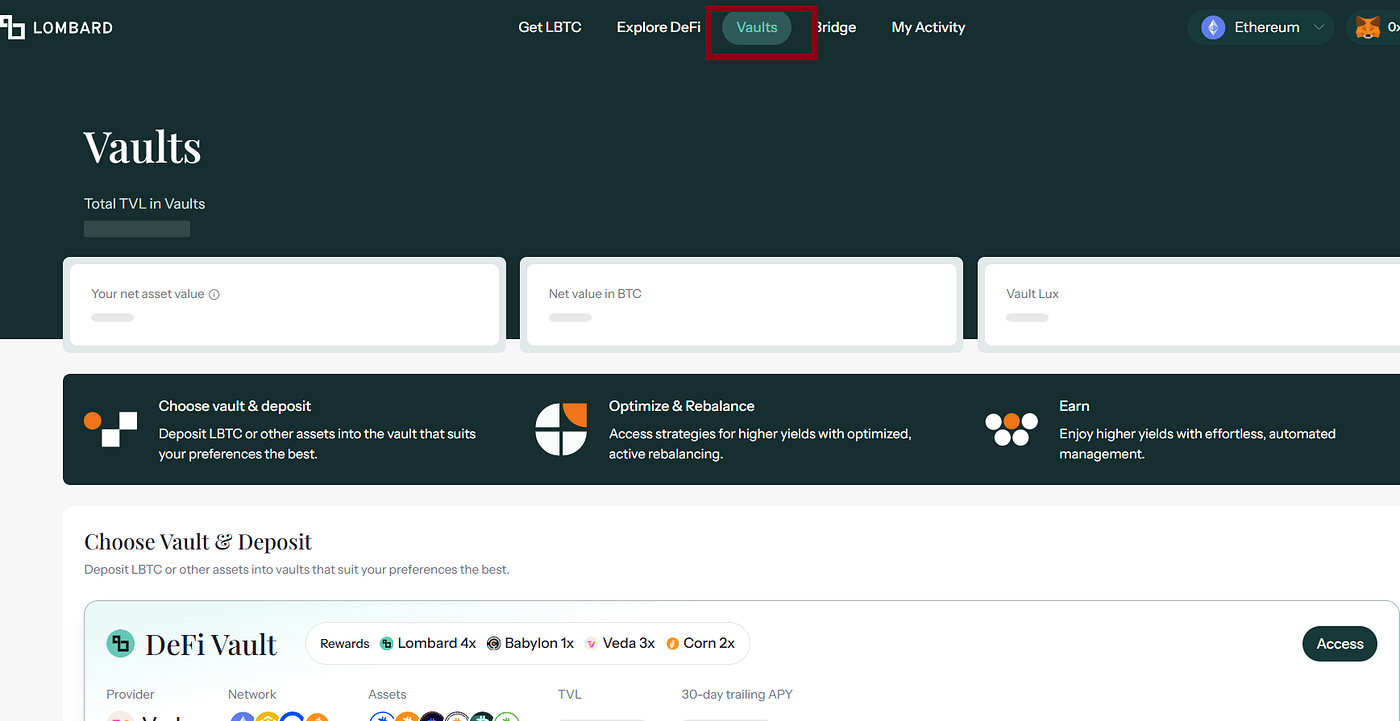Click the Veda 3x reward icon
Image resolution: width=1400 pixels, height=721 pixels.
click(x=592, y=643)
